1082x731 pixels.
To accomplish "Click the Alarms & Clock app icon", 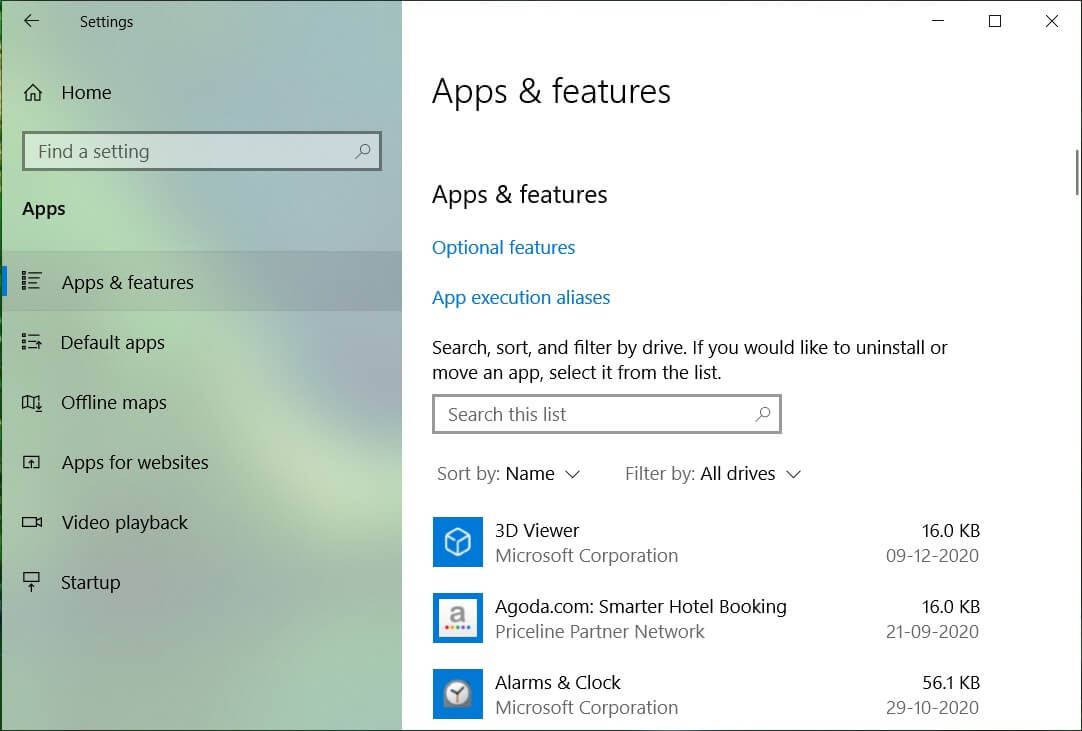I will pos(458,694).
